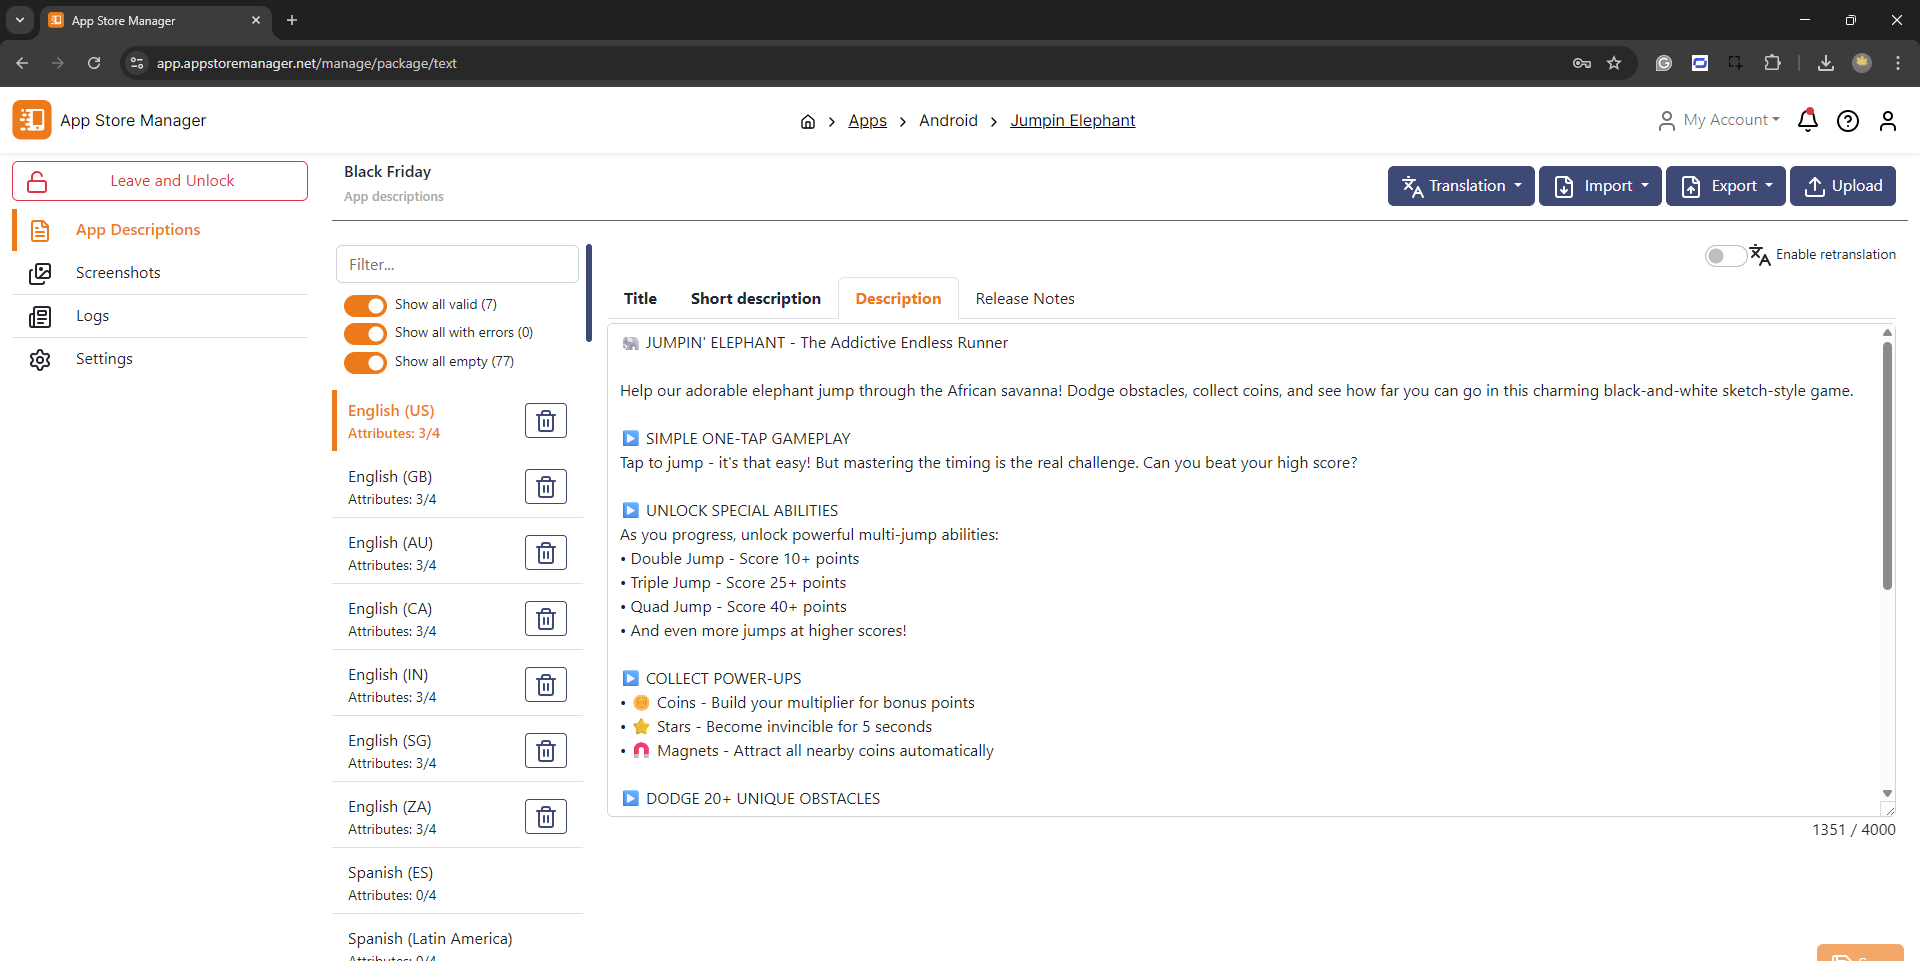
Task: Toggle Show all valid switch
Action: point(365,305)
